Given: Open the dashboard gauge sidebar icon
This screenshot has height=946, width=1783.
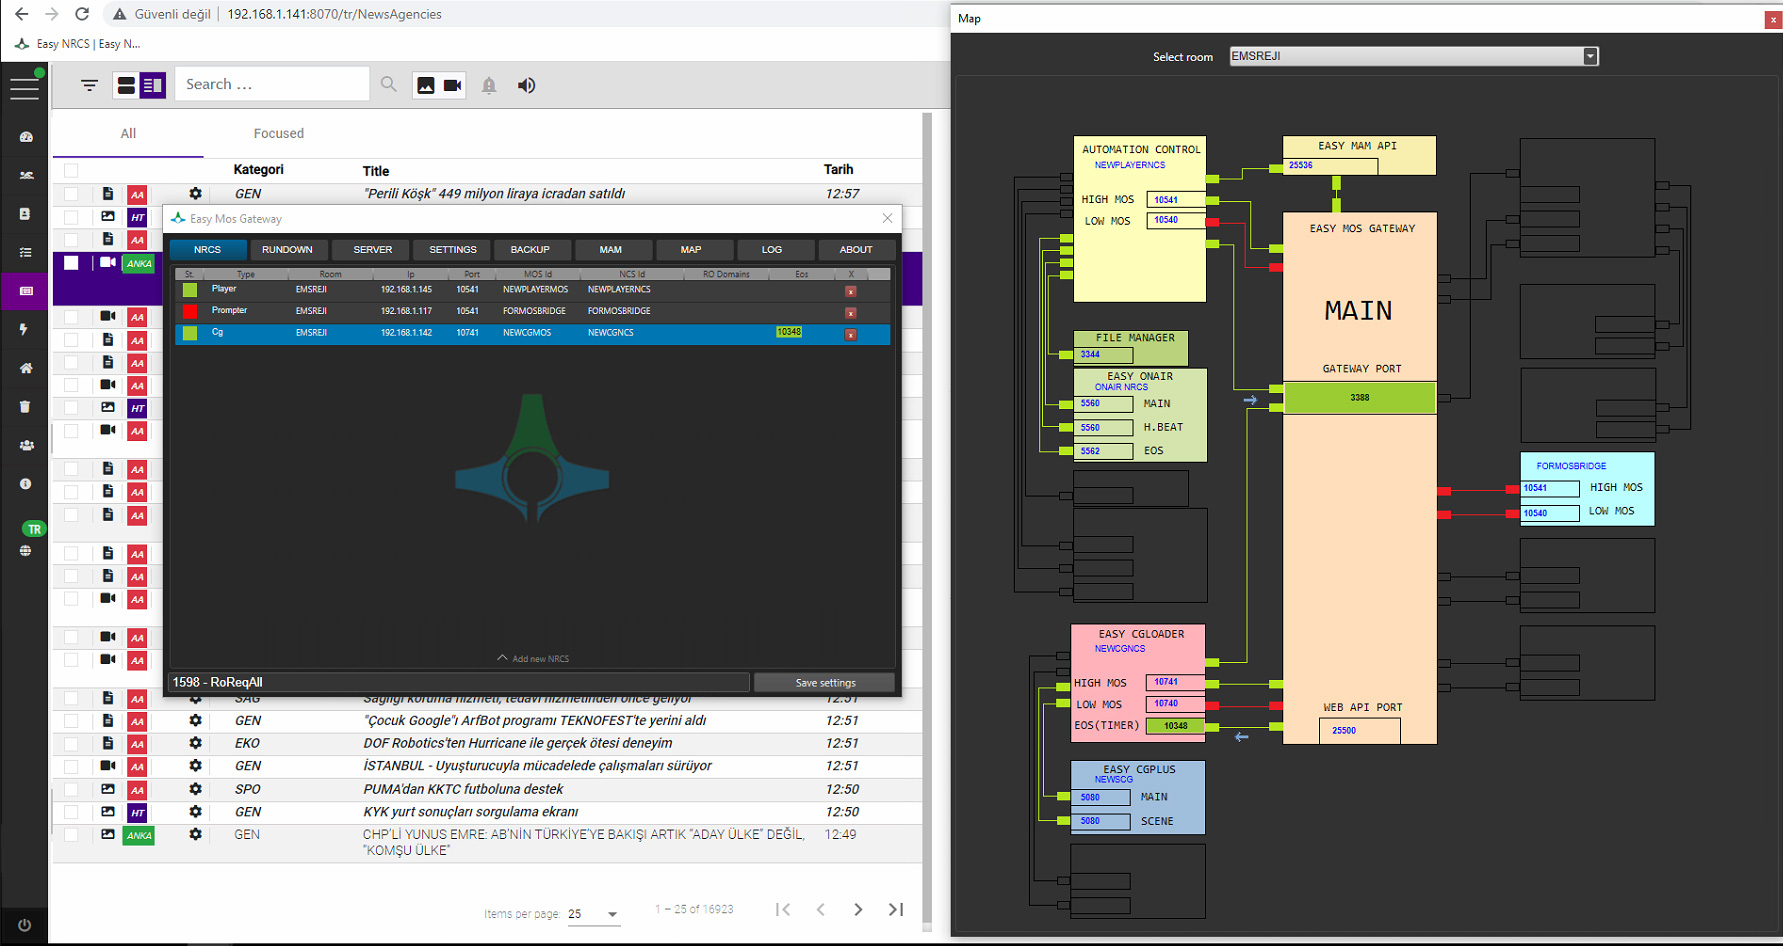Looking at the screenshot, I should pos(26,137).
